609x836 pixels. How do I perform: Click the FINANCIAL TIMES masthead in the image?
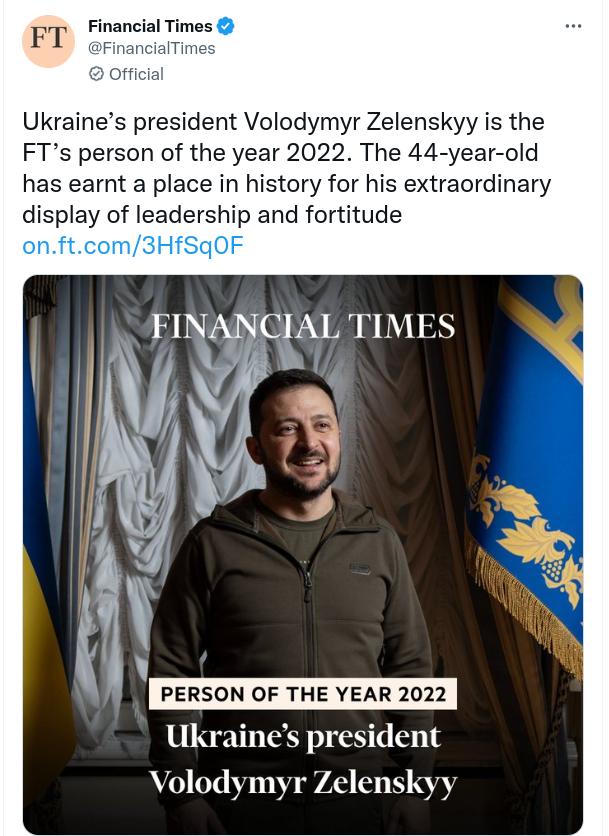coord(303,327)
